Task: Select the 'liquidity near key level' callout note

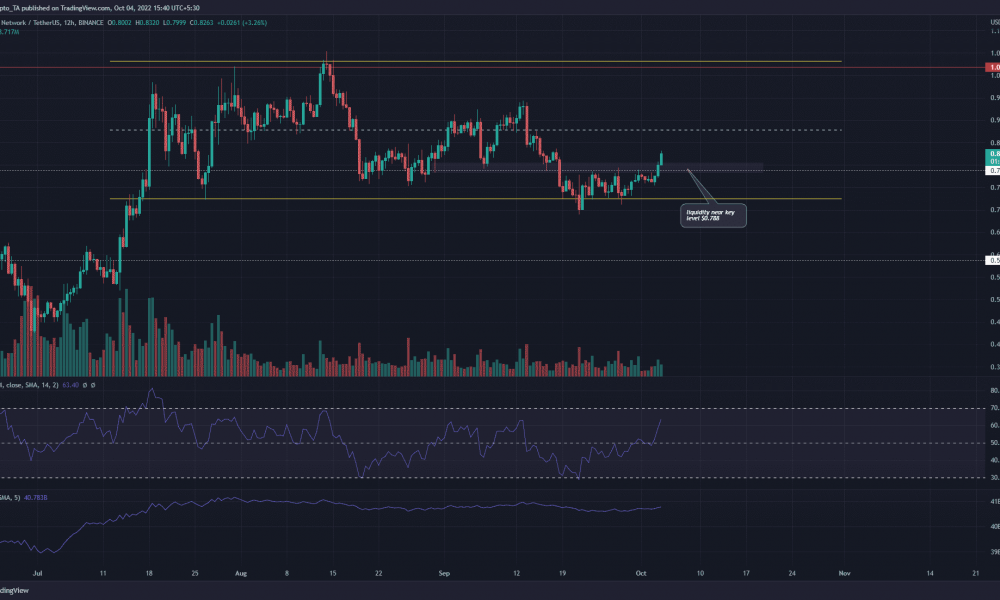Action: [x=713, y=216]
